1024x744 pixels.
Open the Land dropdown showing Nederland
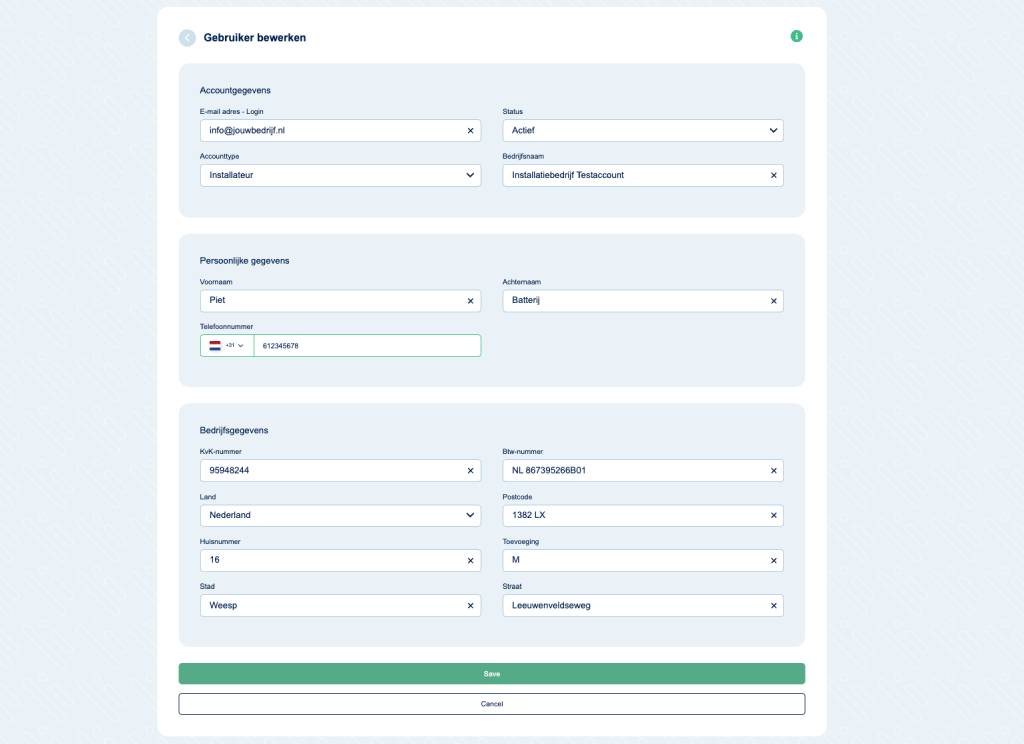tap(340, 516)
